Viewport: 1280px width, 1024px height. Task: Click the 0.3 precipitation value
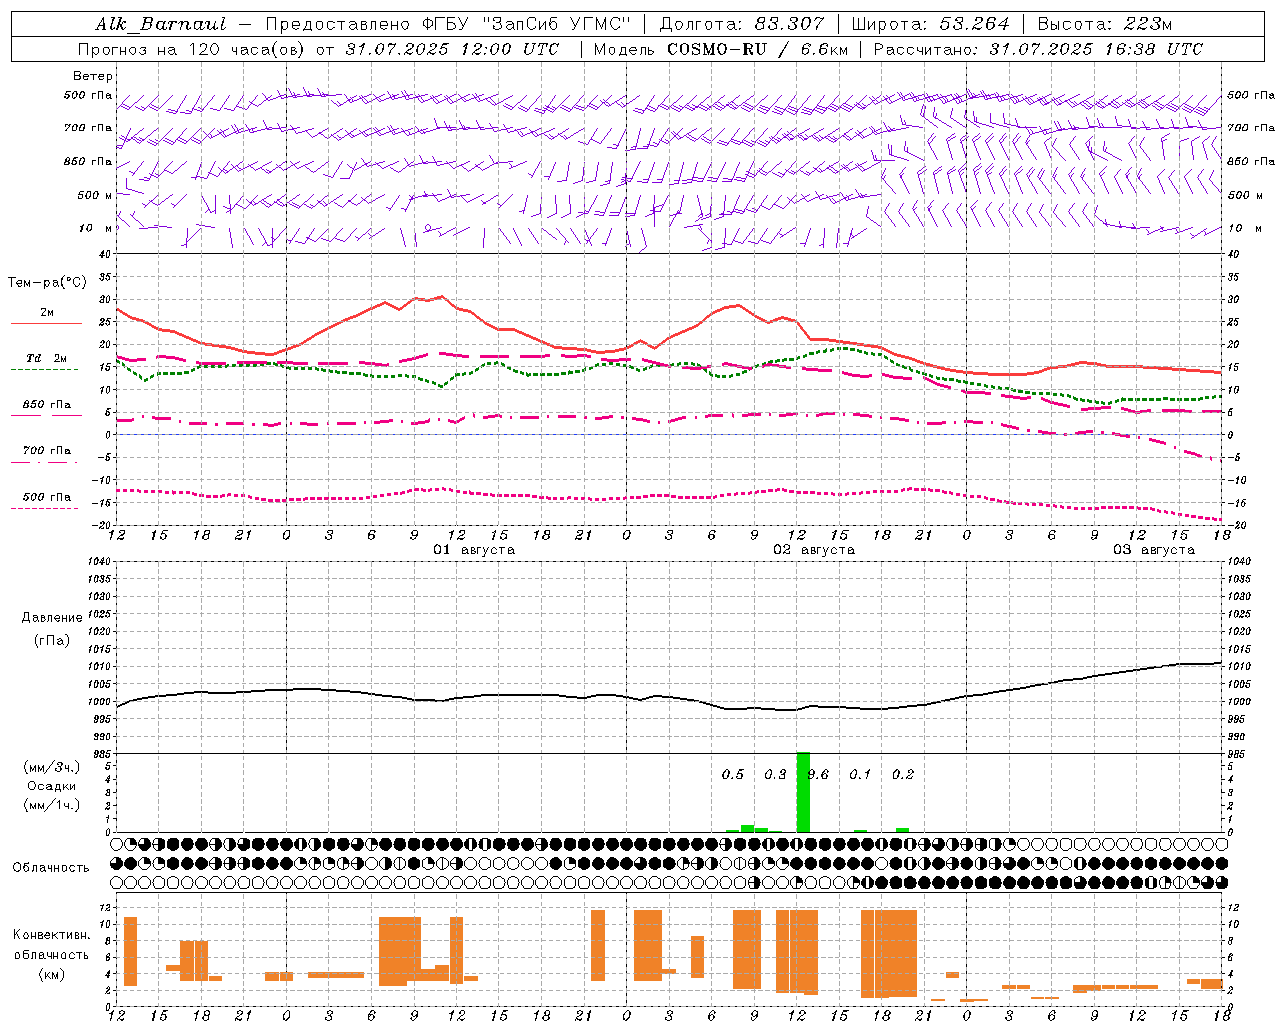(x=775, y=774)
